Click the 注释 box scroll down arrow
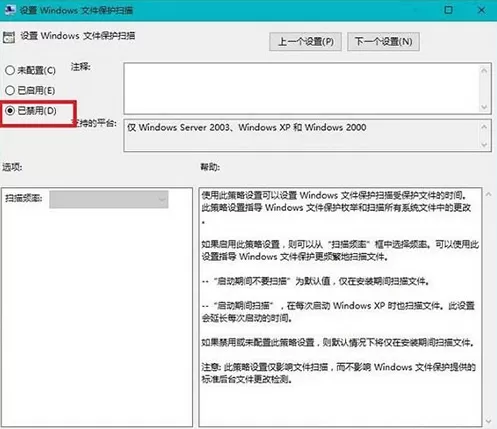The image size is (497, 429). [484, 107]
